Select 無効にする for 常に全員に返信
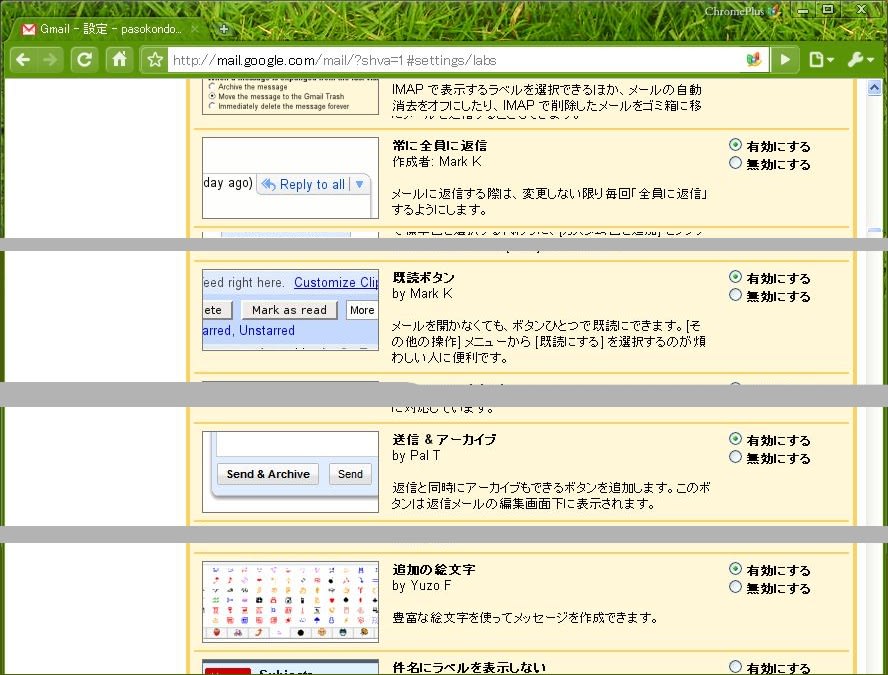The height and width of the screenshot is (675, 888). [736, 163]
